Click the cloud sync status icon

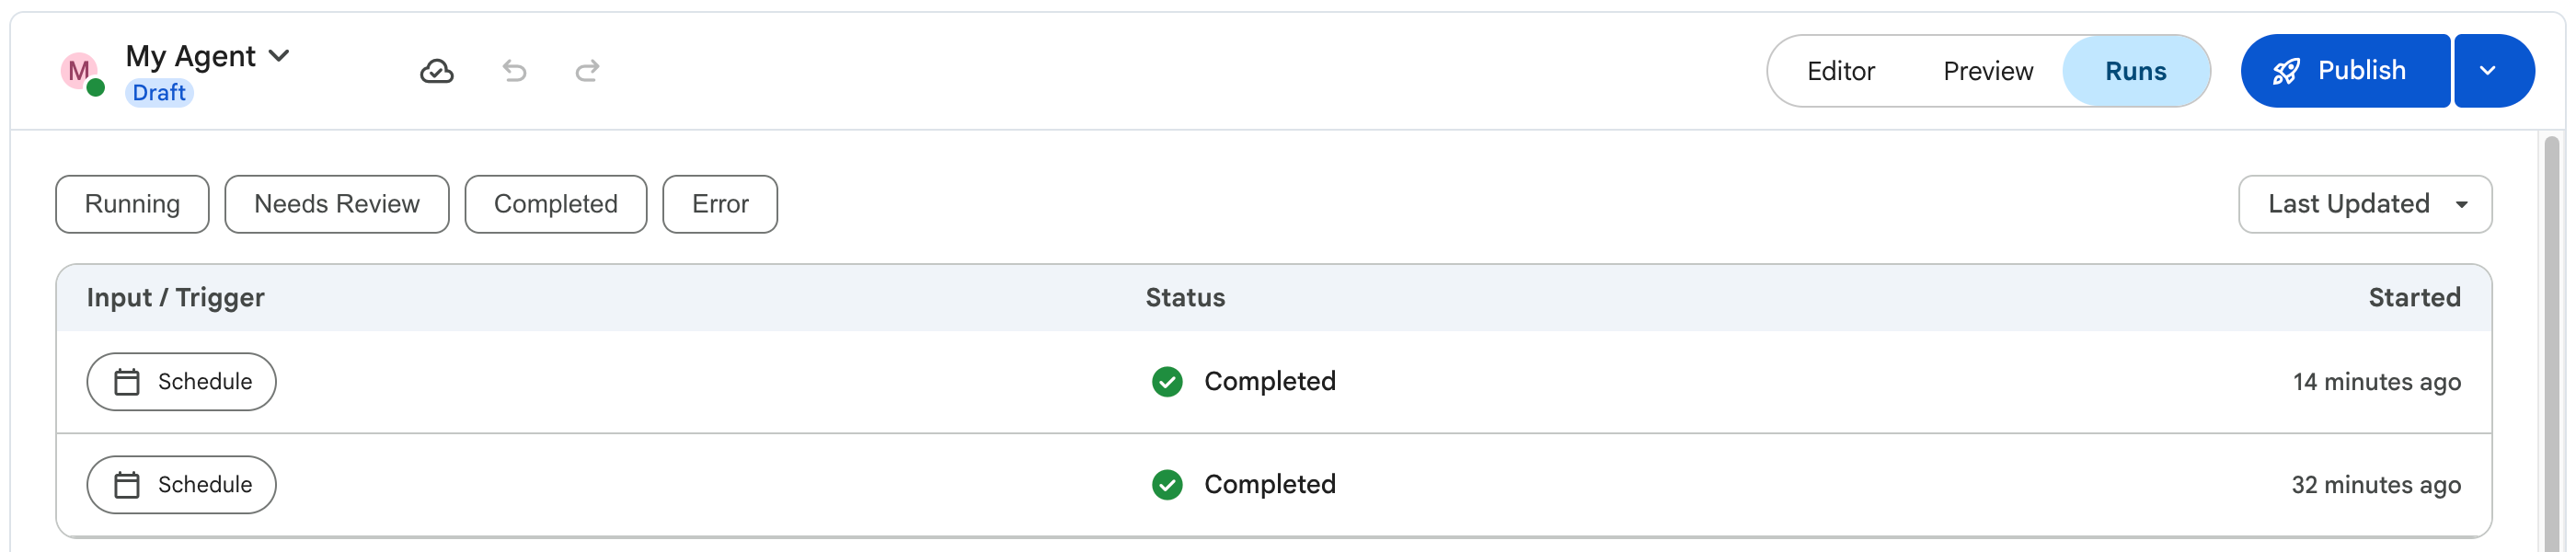coord(436,71)
